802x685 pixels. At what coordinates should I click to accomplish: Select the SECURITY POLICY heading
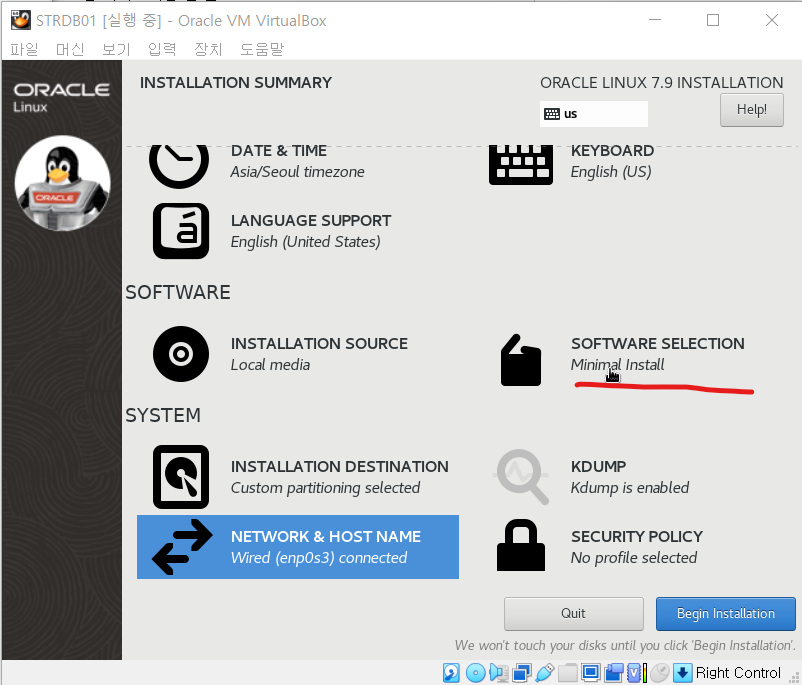637,536
